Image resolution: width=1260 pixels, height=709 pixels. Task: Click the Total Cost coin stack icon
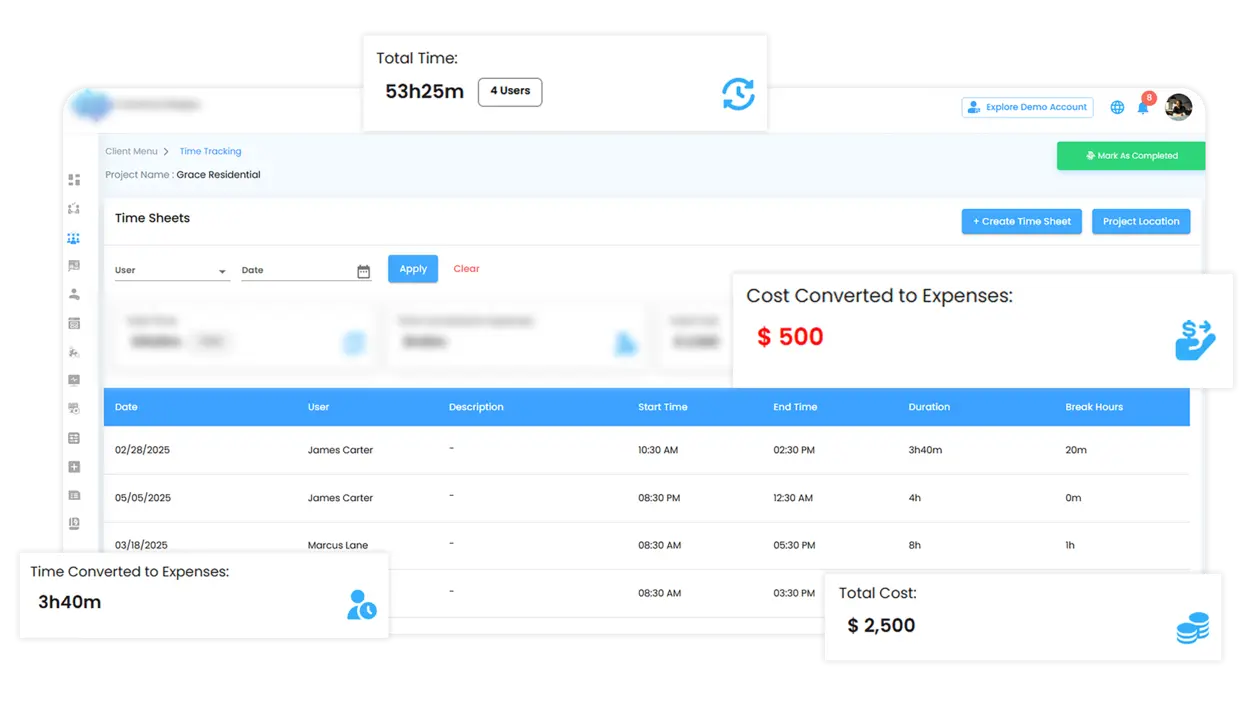[1192, 628]
